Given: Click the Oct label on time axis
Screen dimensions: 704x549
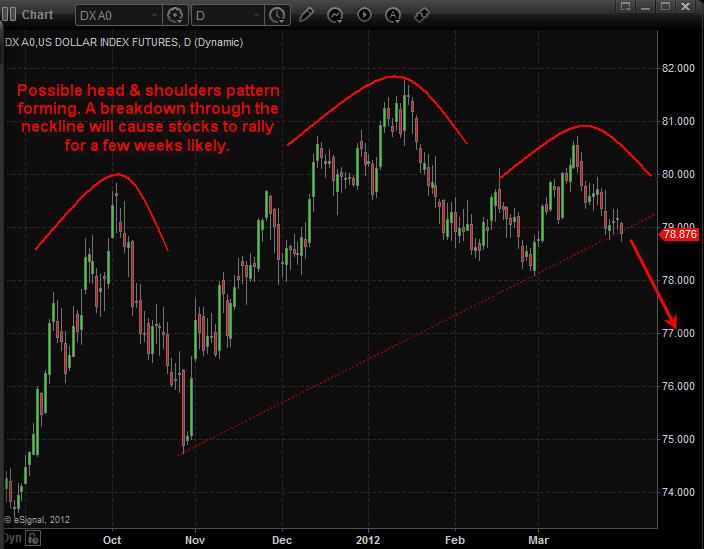Looking at the screenshot, I should point(112,540).
